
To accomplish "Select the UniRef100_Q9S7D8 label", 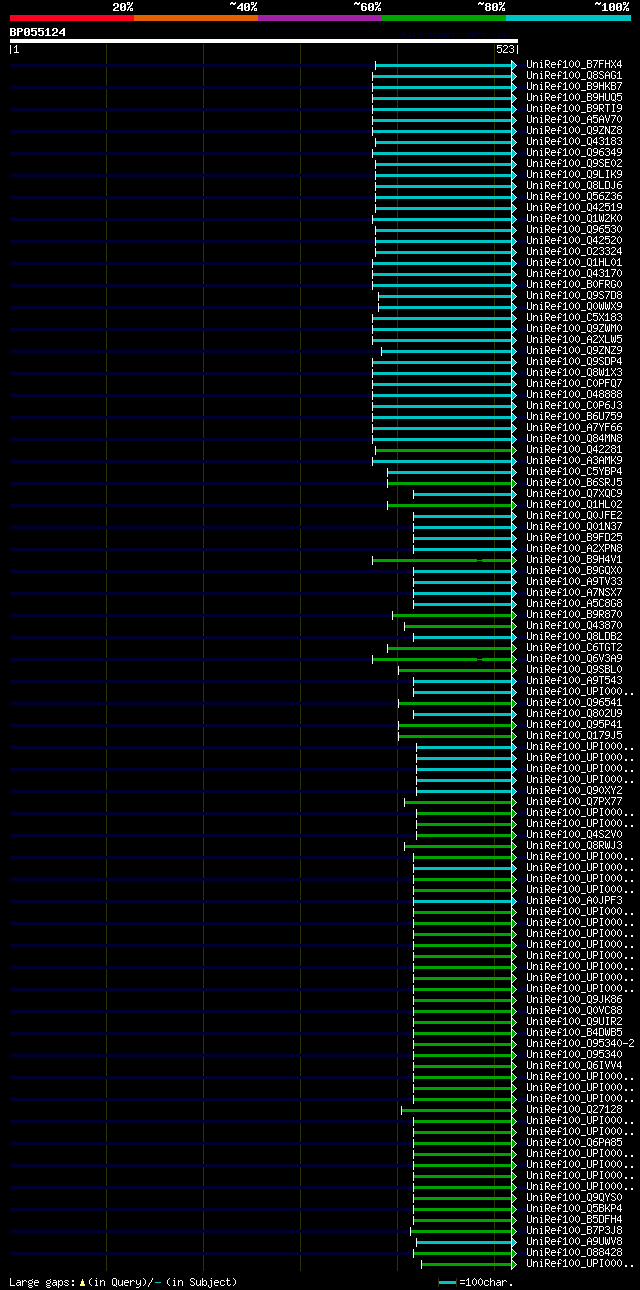I will (574, 295).
